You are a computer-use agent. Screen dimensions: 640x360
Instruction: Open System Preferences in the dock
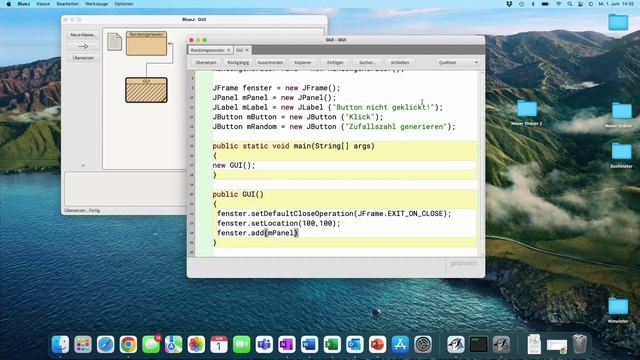pos(423,344)
